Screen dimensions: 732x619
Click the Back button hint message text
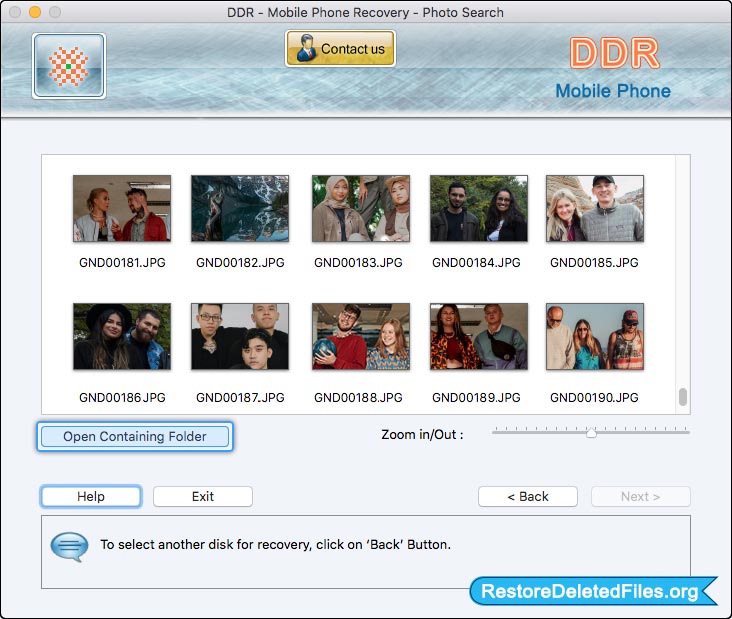[275, 545]
